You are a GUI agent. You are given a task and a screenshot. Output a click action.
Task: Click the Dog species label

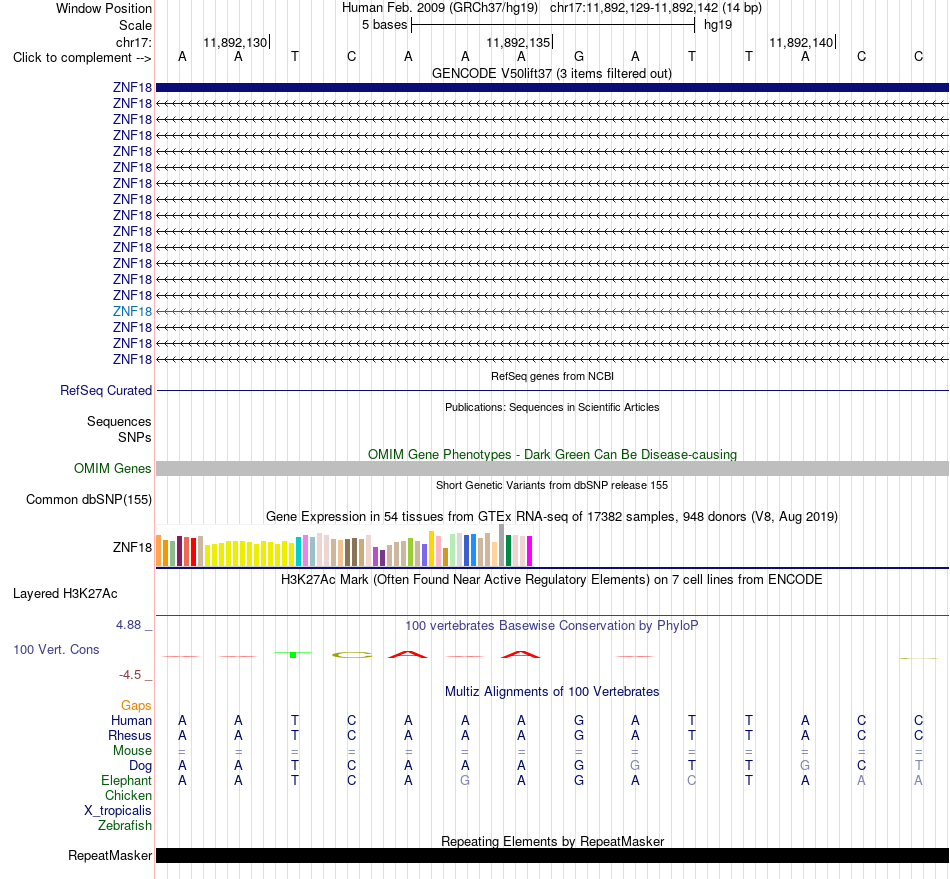140,766
